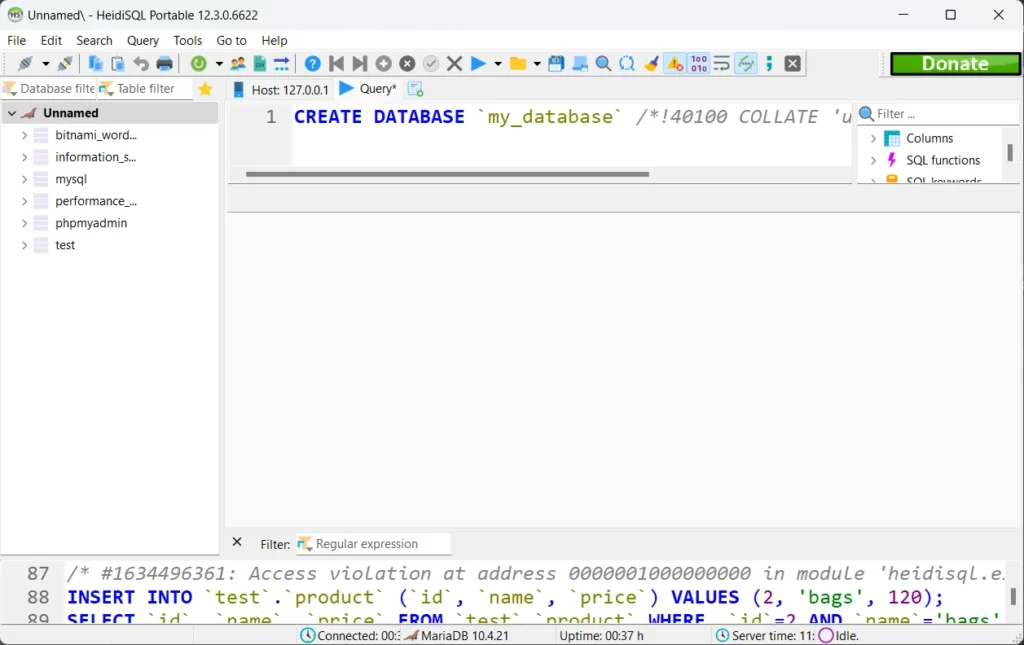The width and height of the screenshot is (1024, 645).
Task: Click the Undo arrow icon
Action: 141,63
